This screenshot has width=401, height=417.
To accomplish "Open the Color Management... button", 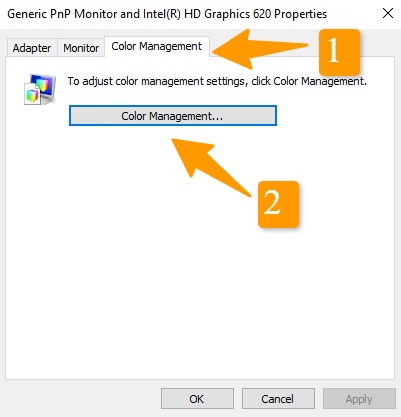I will click(173, 116).
